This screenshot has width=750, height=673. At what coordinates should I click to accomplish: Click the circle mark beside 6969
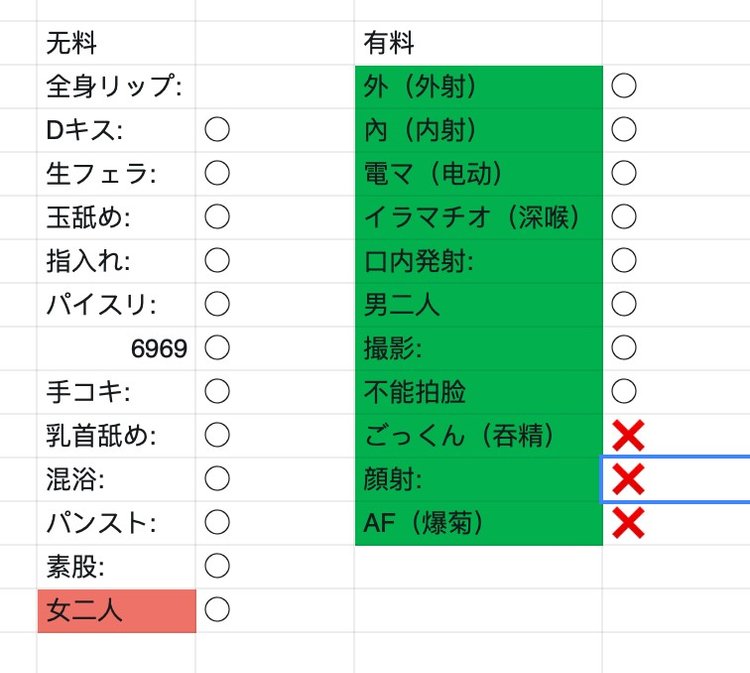217,348
